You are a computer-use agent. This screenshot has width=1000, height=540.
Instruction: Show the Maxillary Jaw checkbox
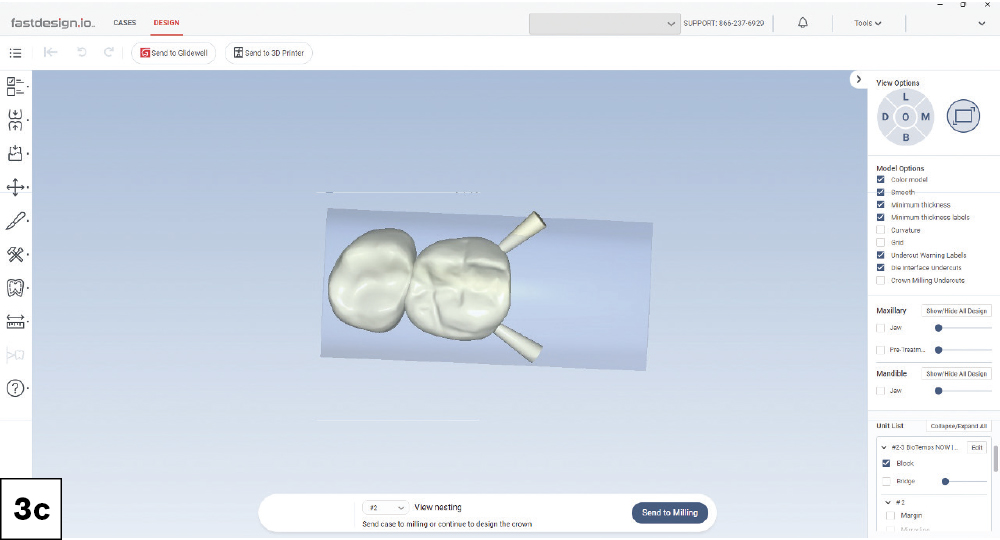[x=881, y=328]
